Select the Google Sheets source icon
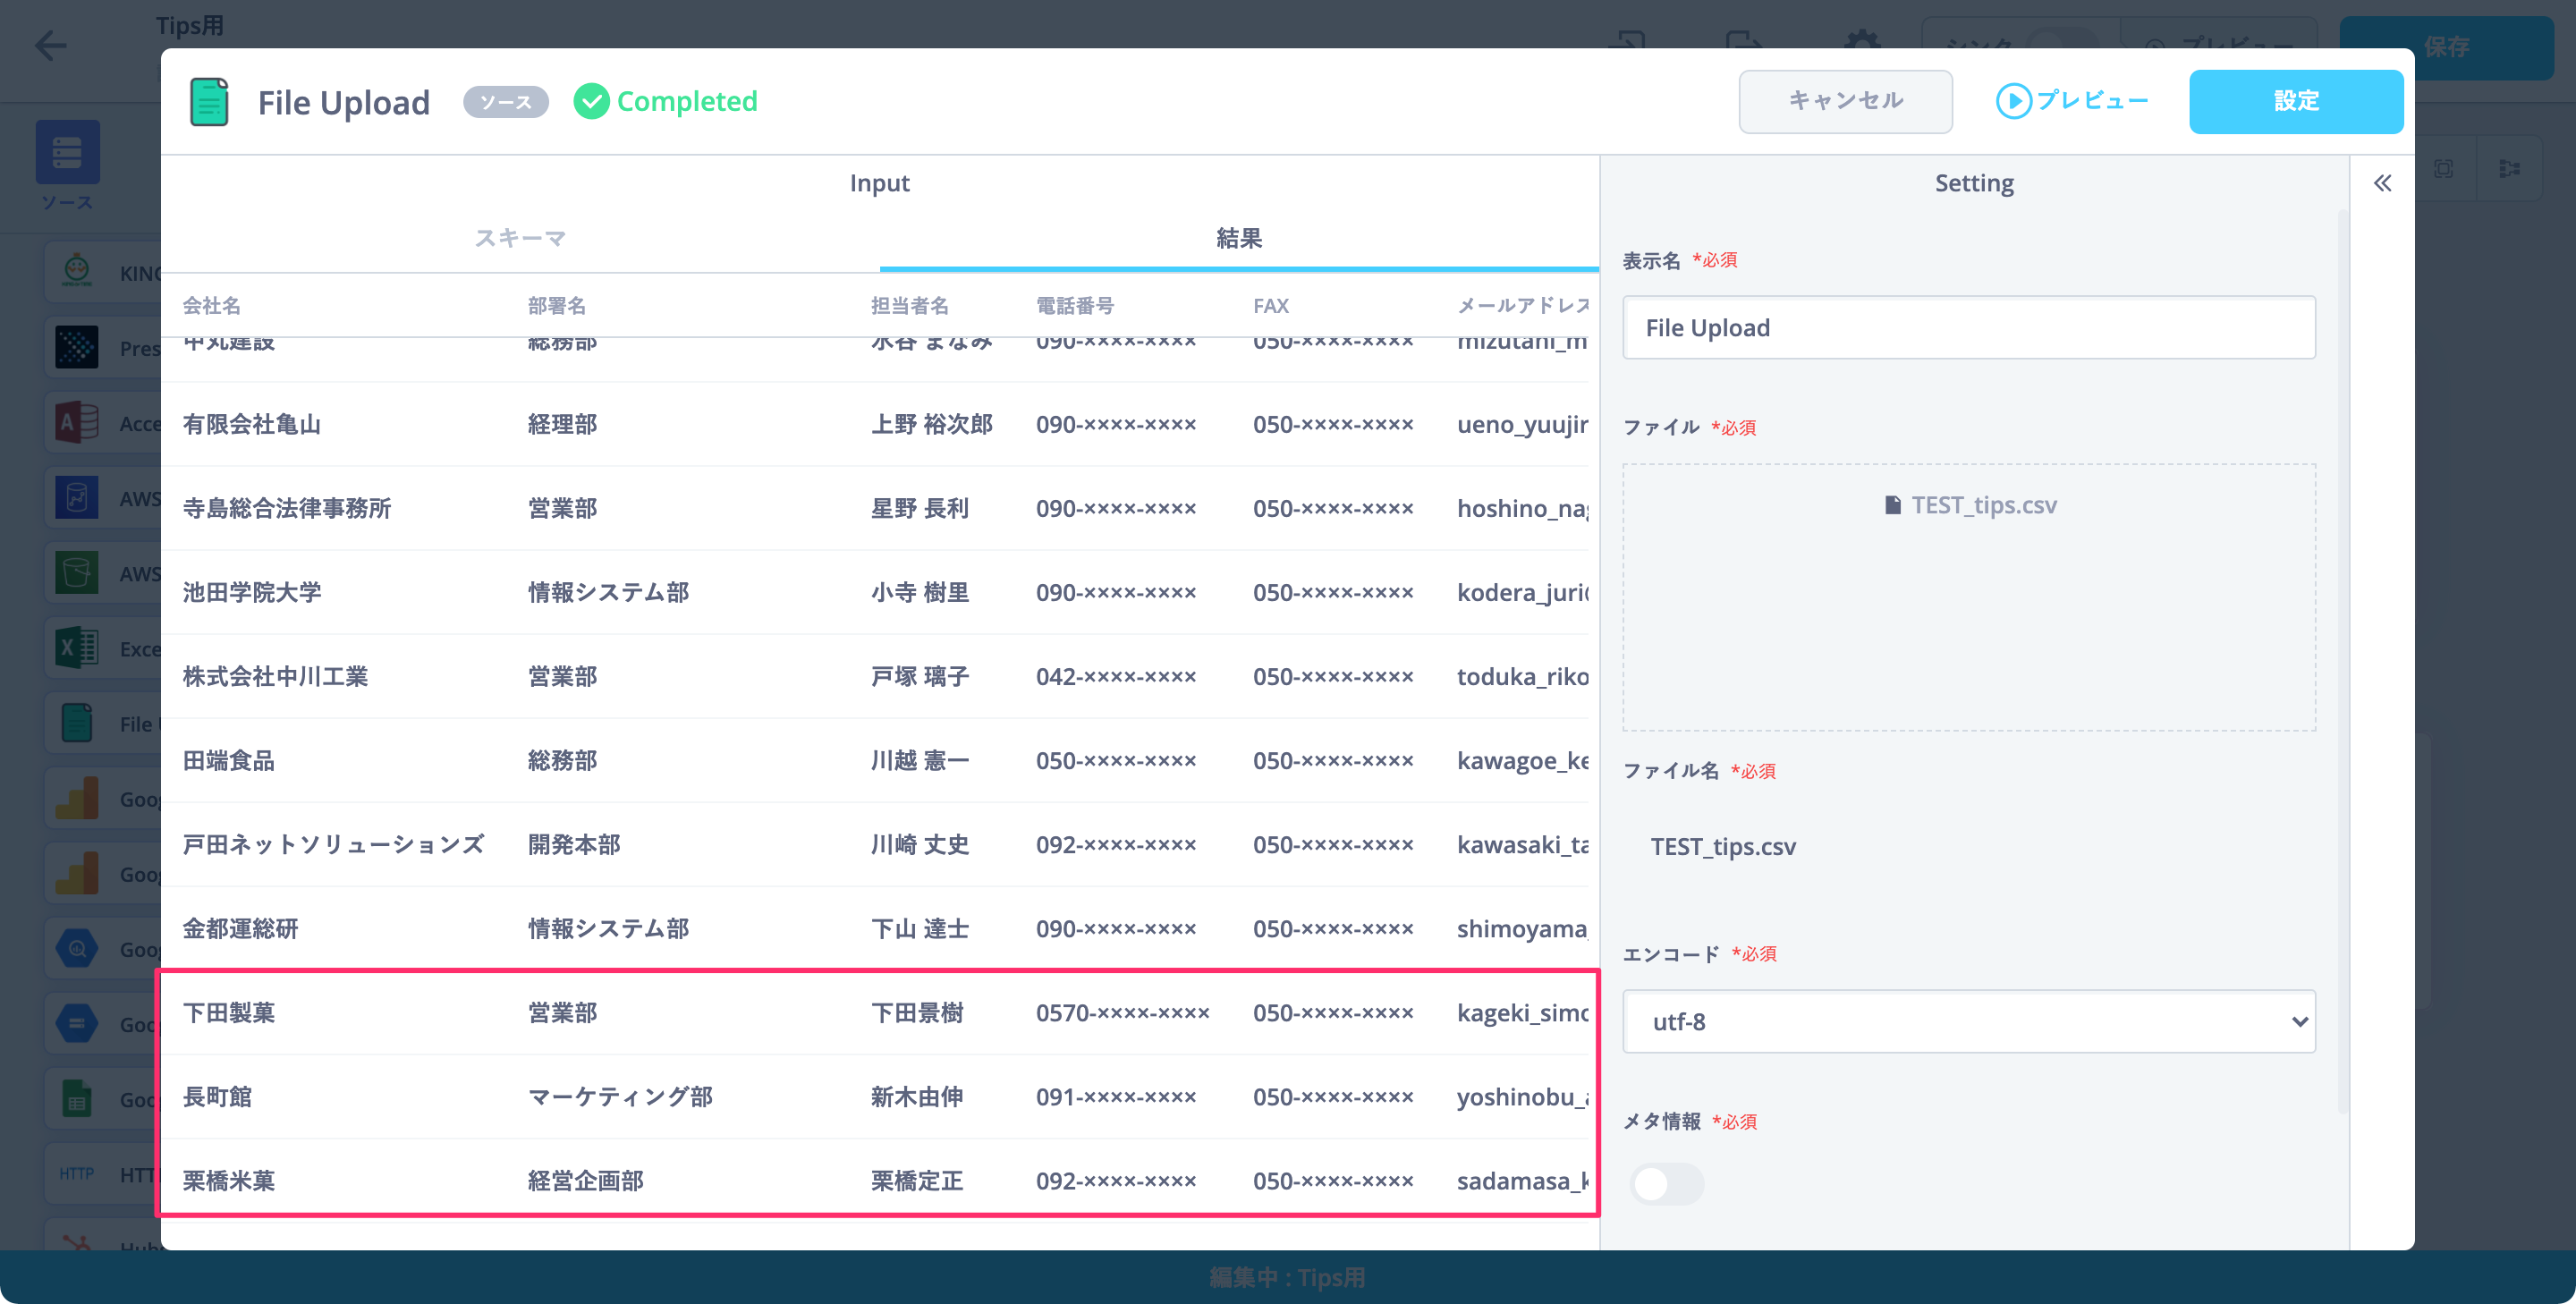The image size is (2576, 1304). click(77, 1098)
